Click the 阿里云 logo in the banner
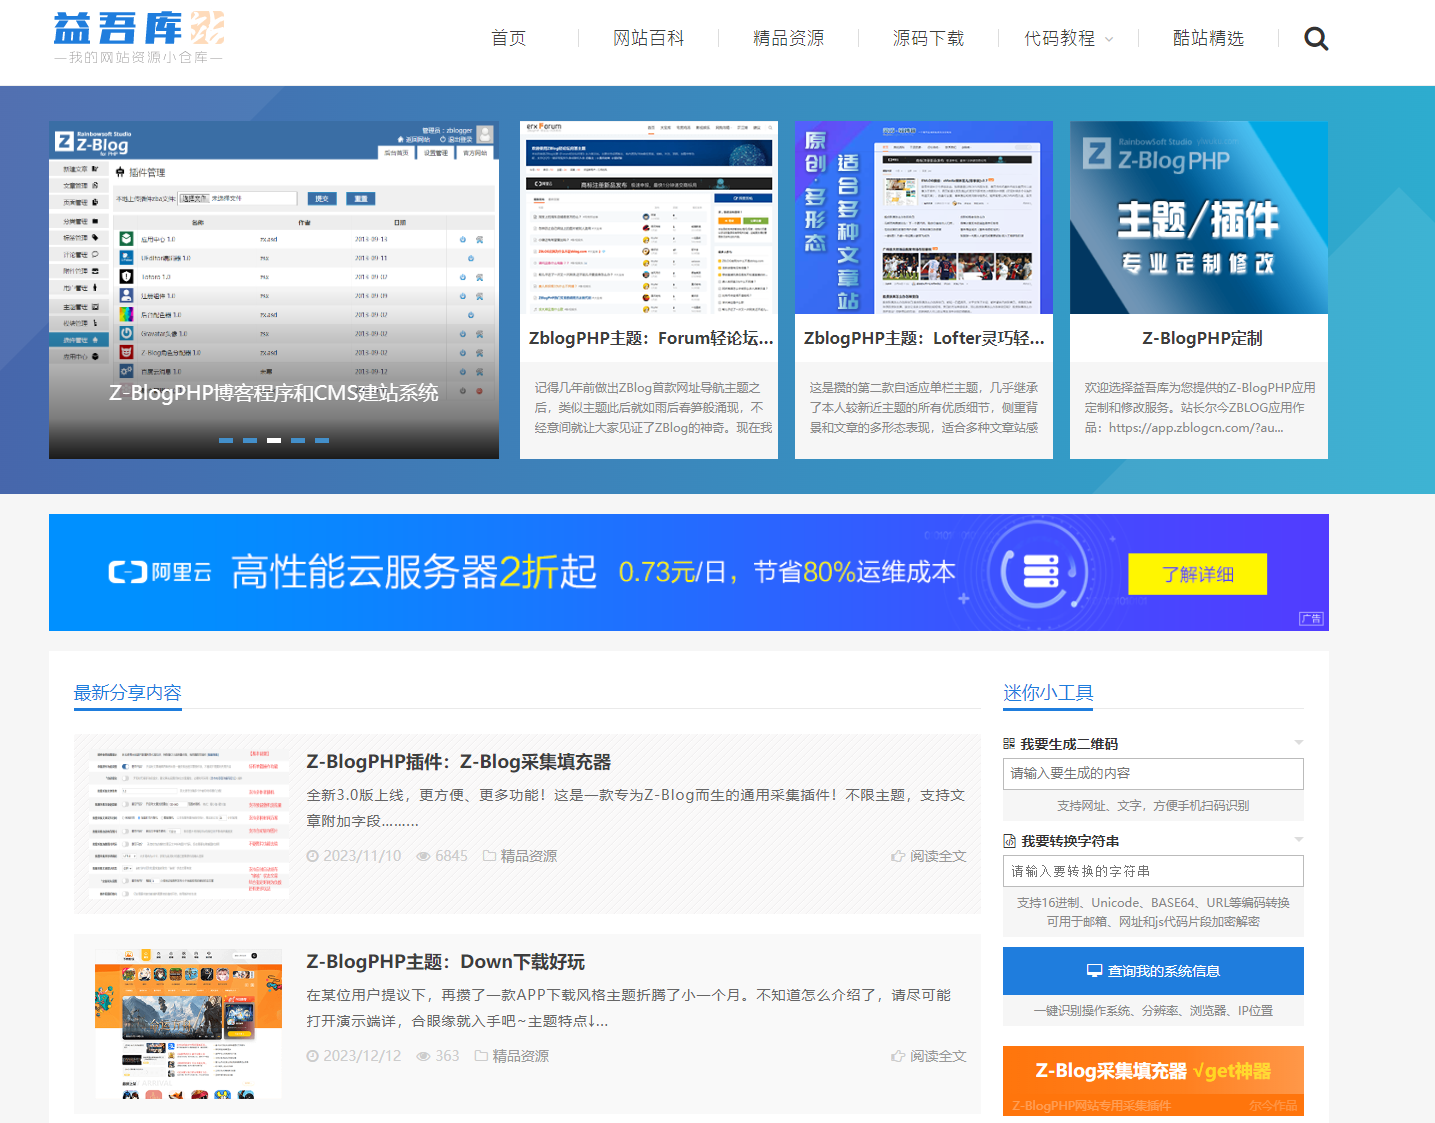 pyautogui.click(x=160, y=572)
